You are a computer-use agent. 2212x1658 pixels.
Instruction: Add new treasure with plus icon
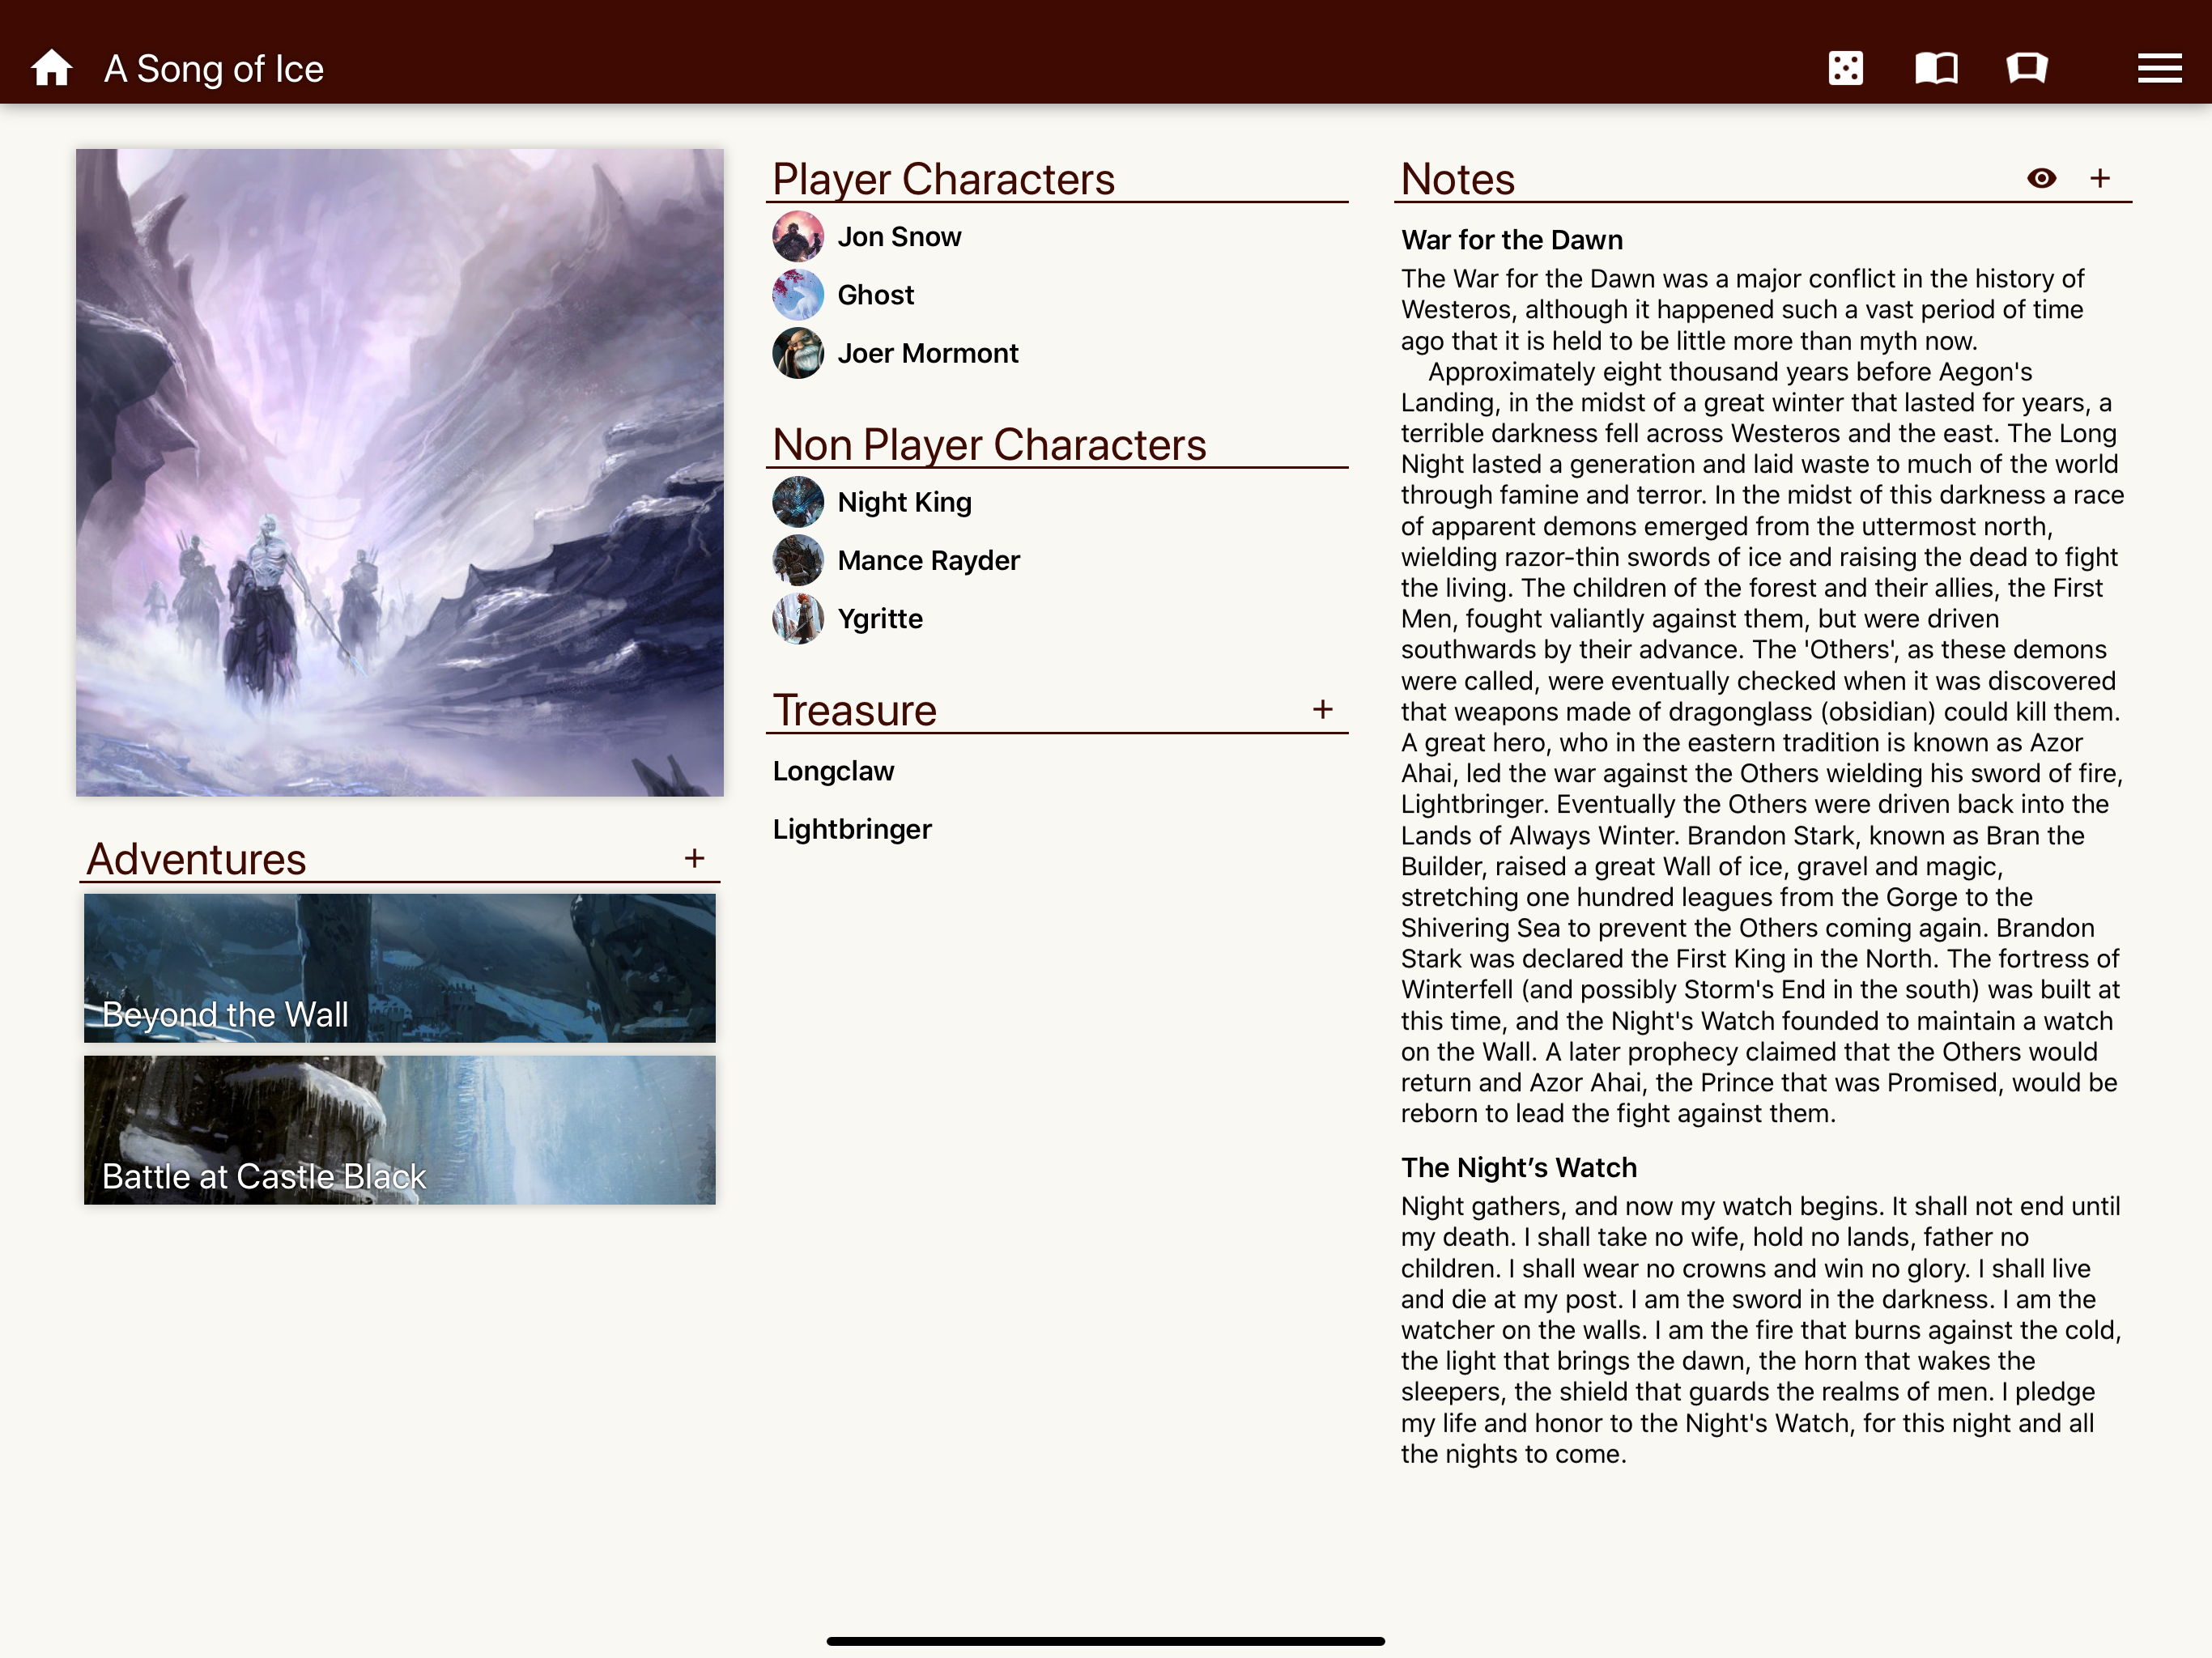point(1322,709)
